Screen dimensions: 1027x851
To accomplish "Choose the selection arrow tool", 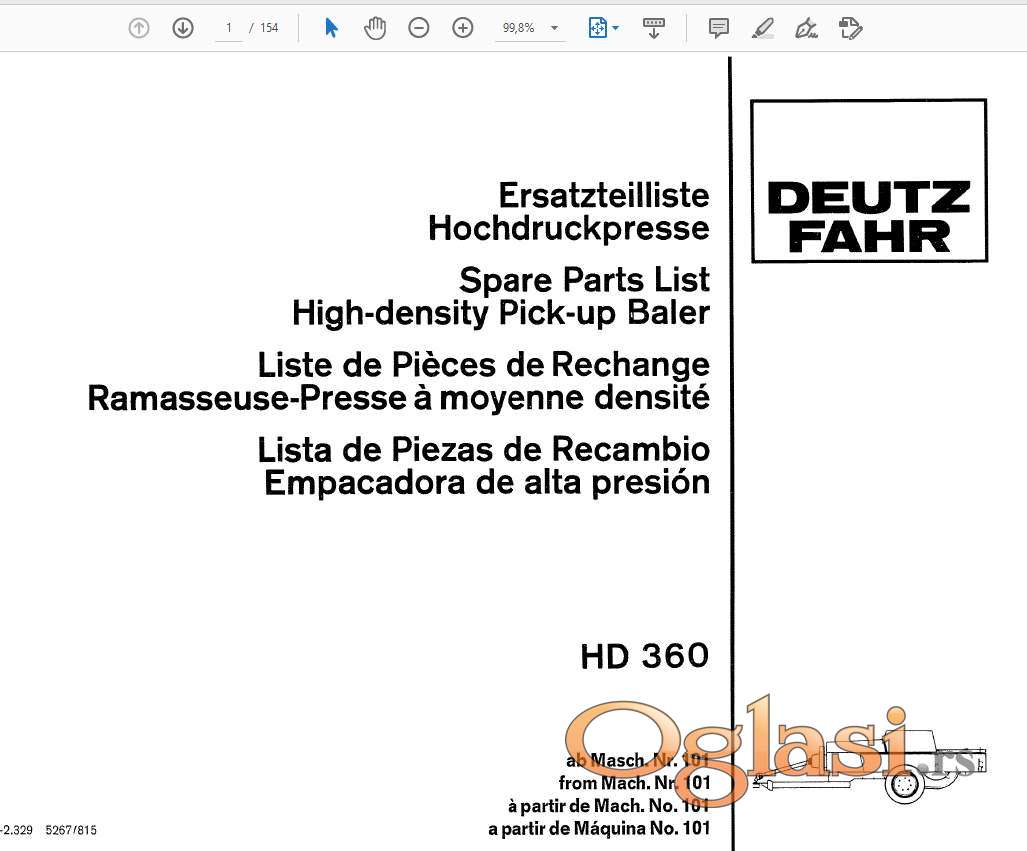I will point(331,28).
